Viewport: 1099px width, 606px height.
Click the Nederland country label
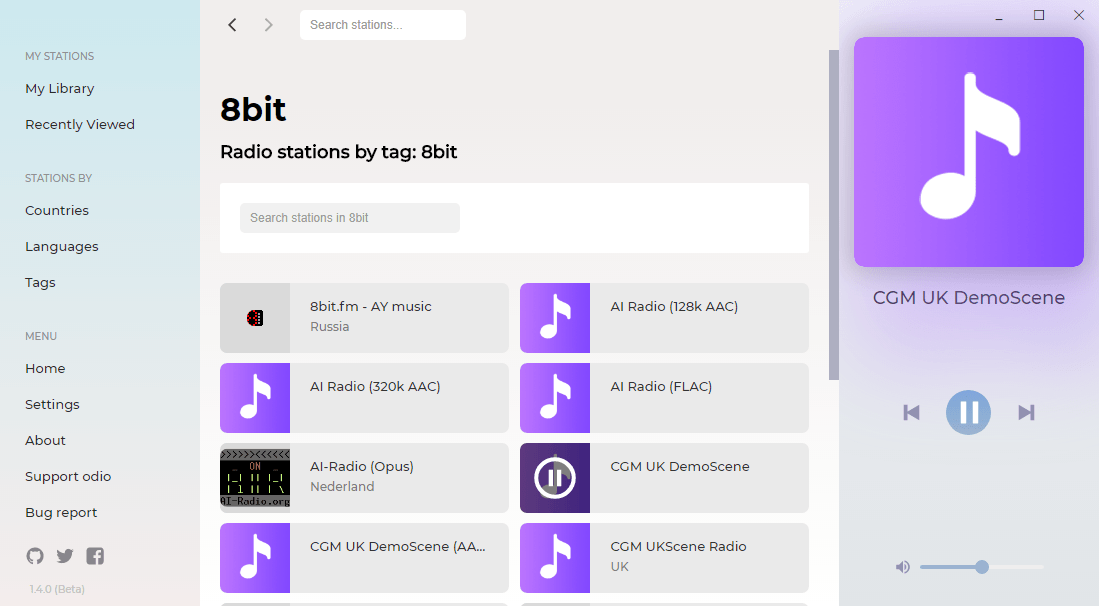pos(342,486)
